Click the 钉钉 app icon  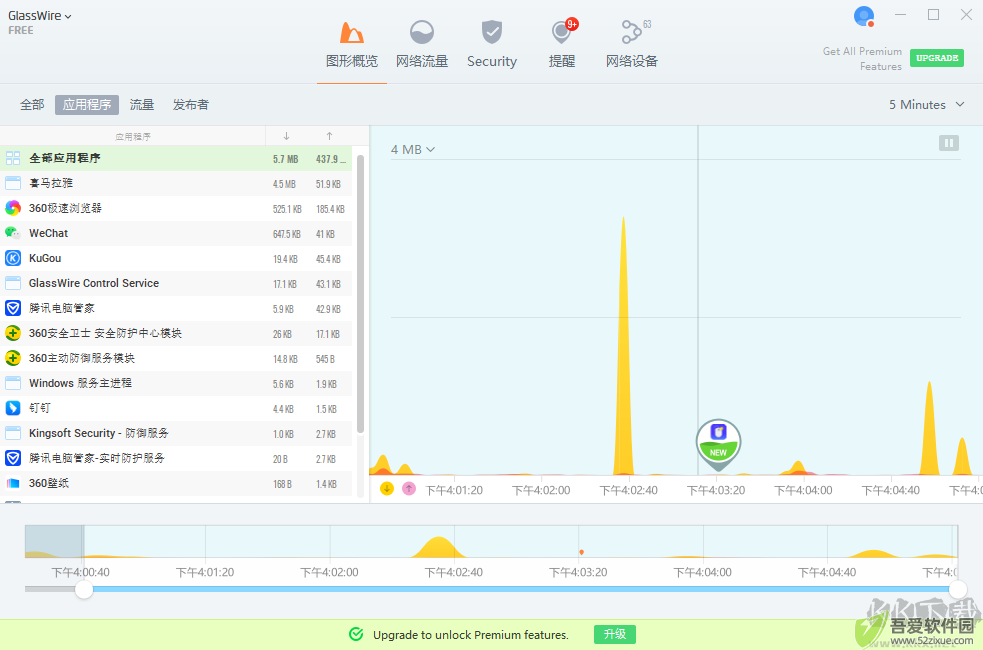[x=13, y=408]
